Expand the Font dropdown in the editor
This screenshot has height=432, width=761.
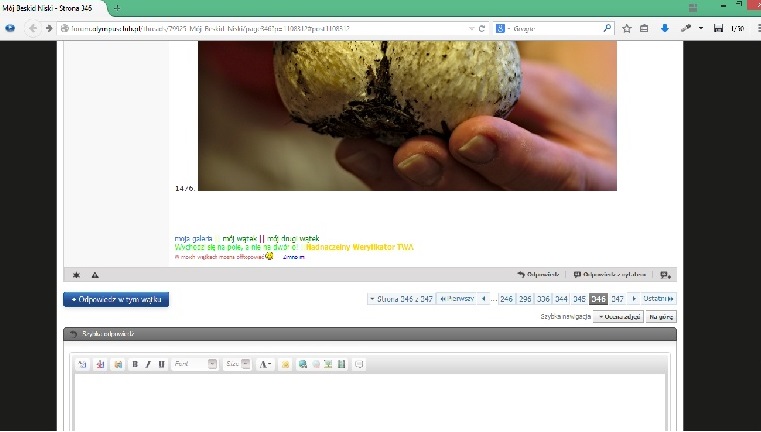coord(195,364)
